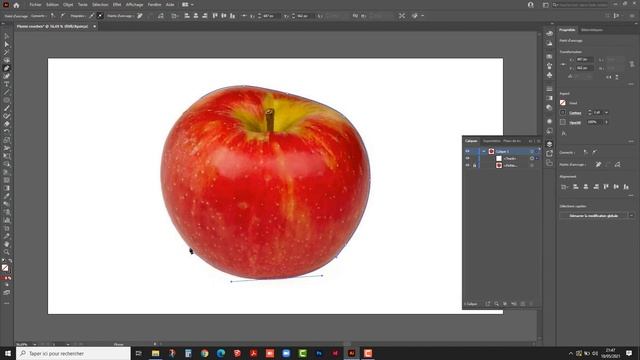Viewport: 640px width, 360px height.
Task: Select the Zoom magnifier tool
Action: (7, 252)
